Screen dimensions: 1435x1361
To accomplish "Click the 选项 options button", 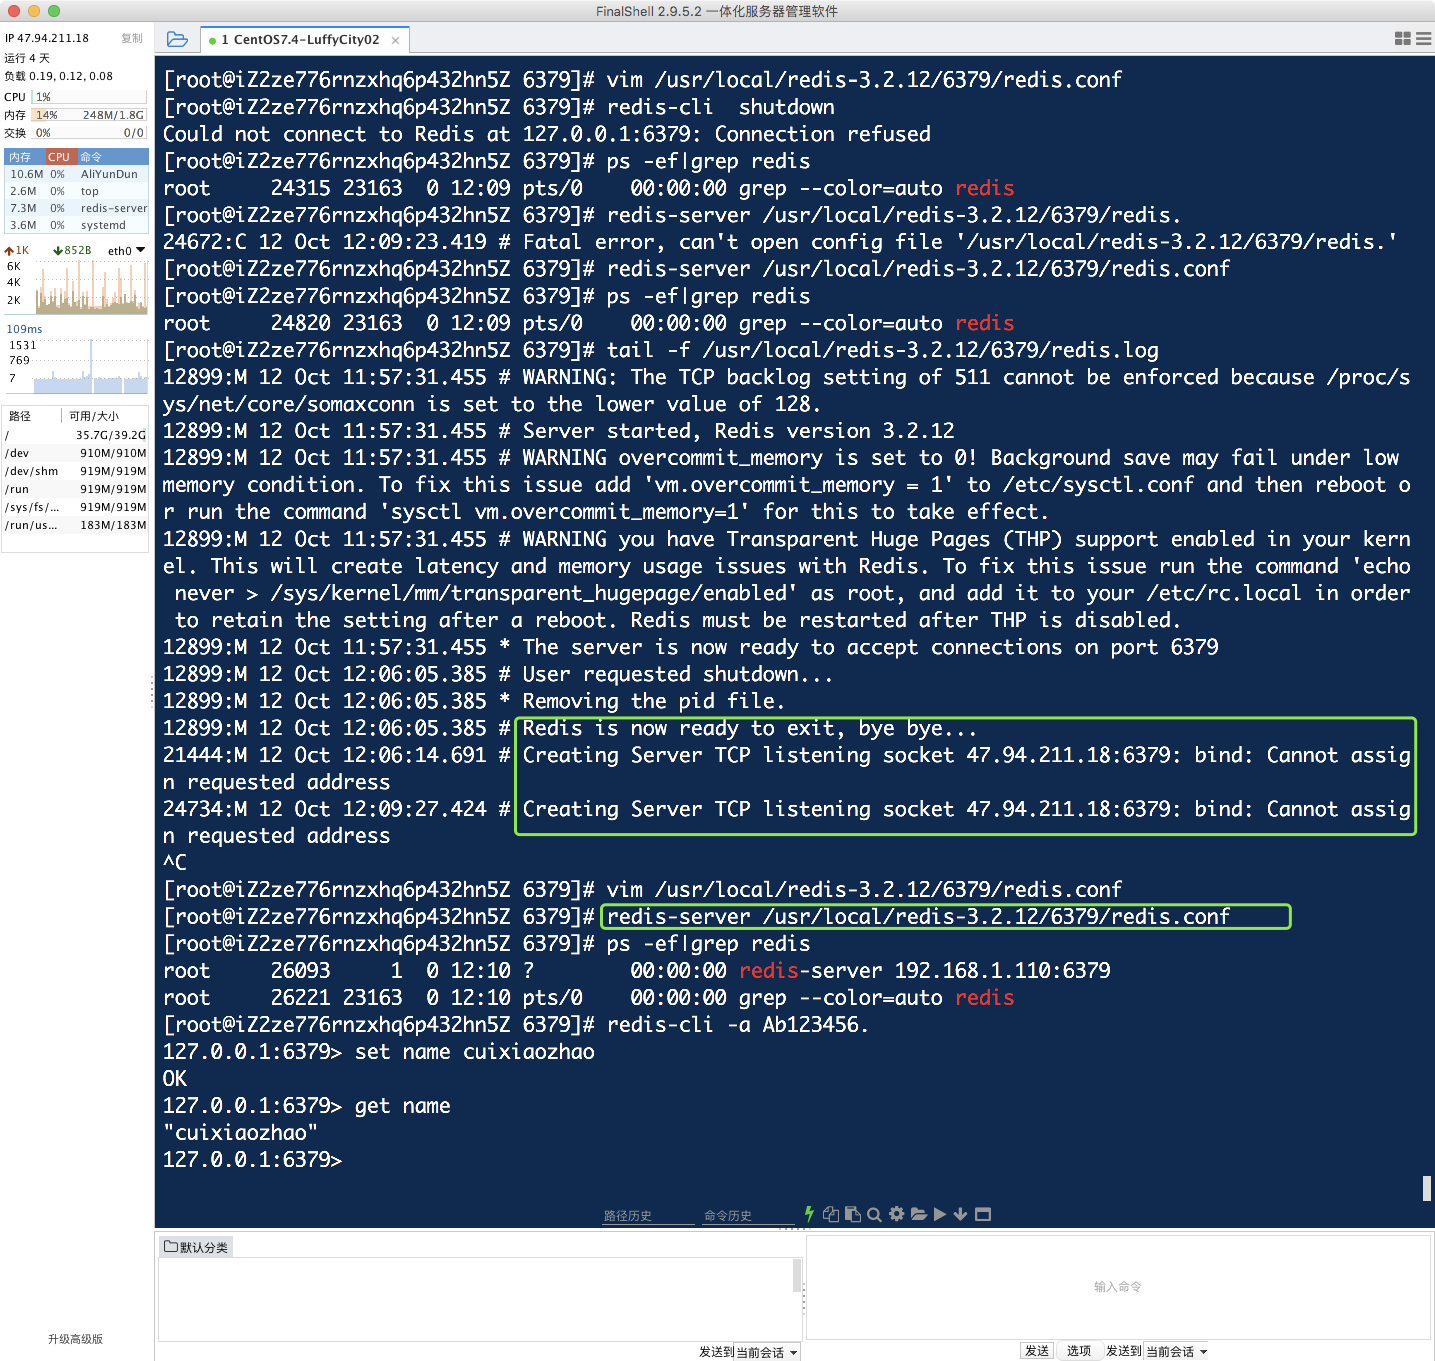I will point(1079,1351).
